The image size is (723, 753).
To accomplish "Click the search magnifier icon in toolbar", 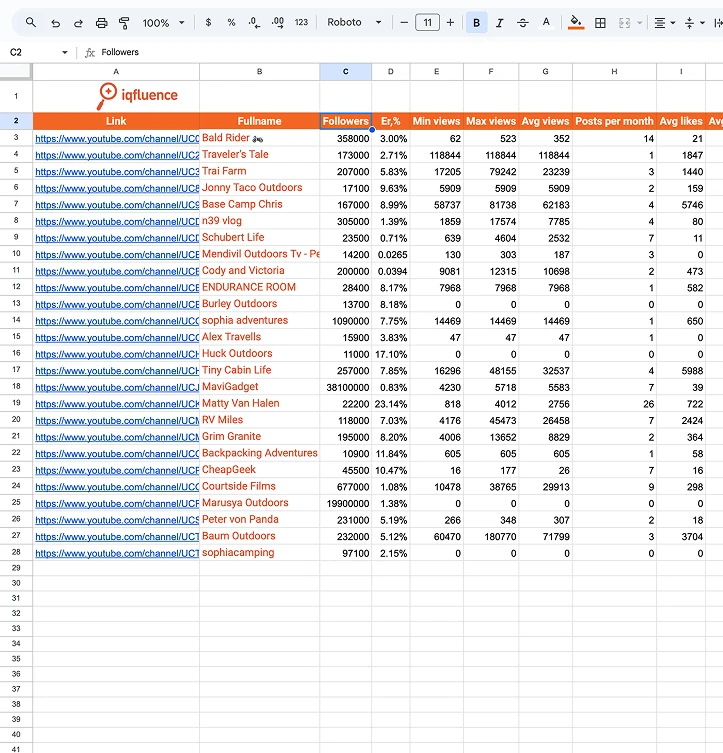I will pyautogui.click(x=31, y=23).
